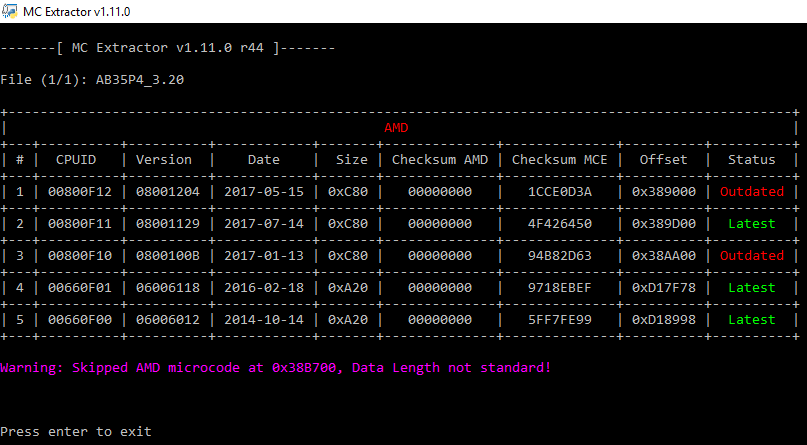Screen dimensions: 807x445
Task: Click the MC Extractor v1.11.0 r44 header line
Action: click(168, 47)
